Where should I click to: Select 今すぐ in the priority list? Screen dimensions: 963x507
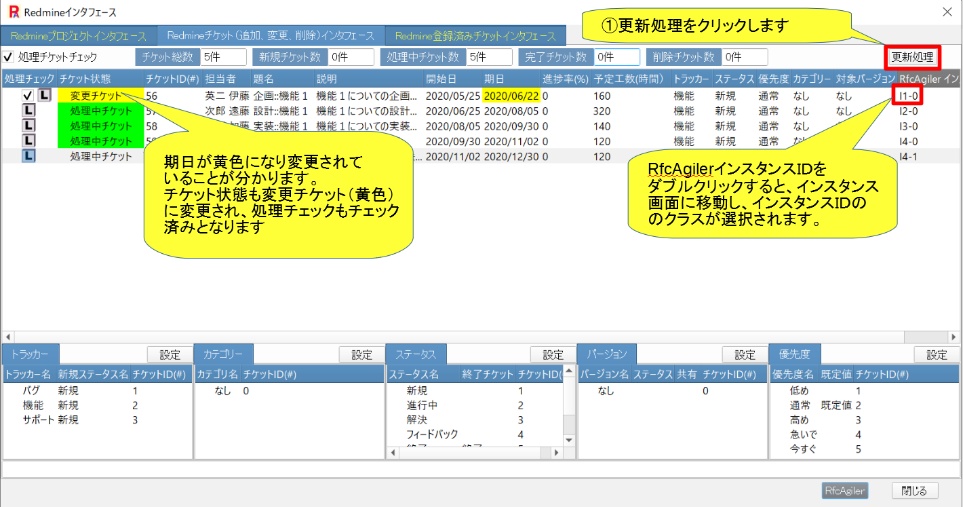pyautogui.click(x=803, y=449)
